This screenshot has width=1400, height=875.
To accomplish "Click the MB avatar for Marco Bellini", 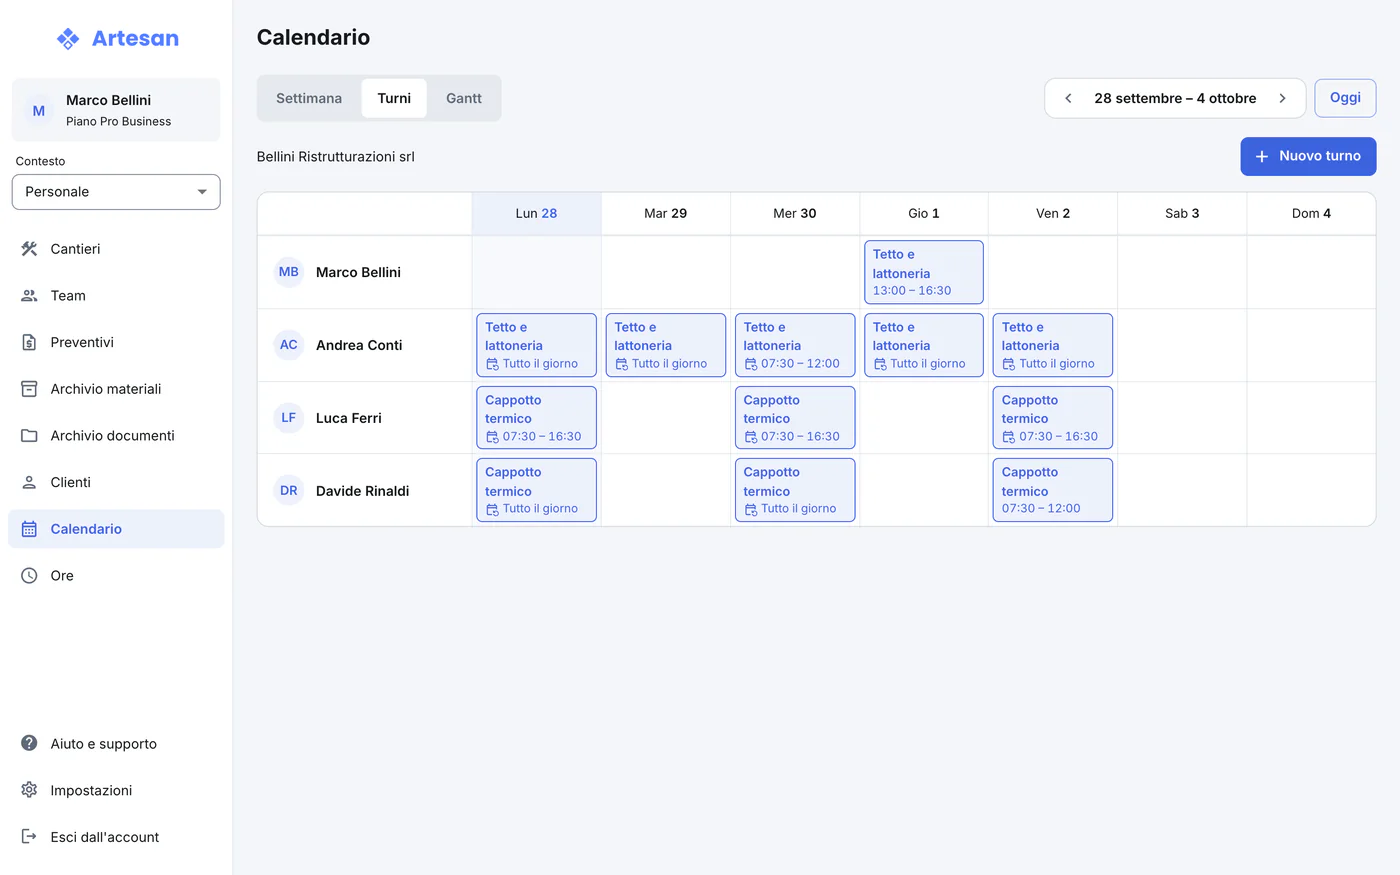I will 289,272.
